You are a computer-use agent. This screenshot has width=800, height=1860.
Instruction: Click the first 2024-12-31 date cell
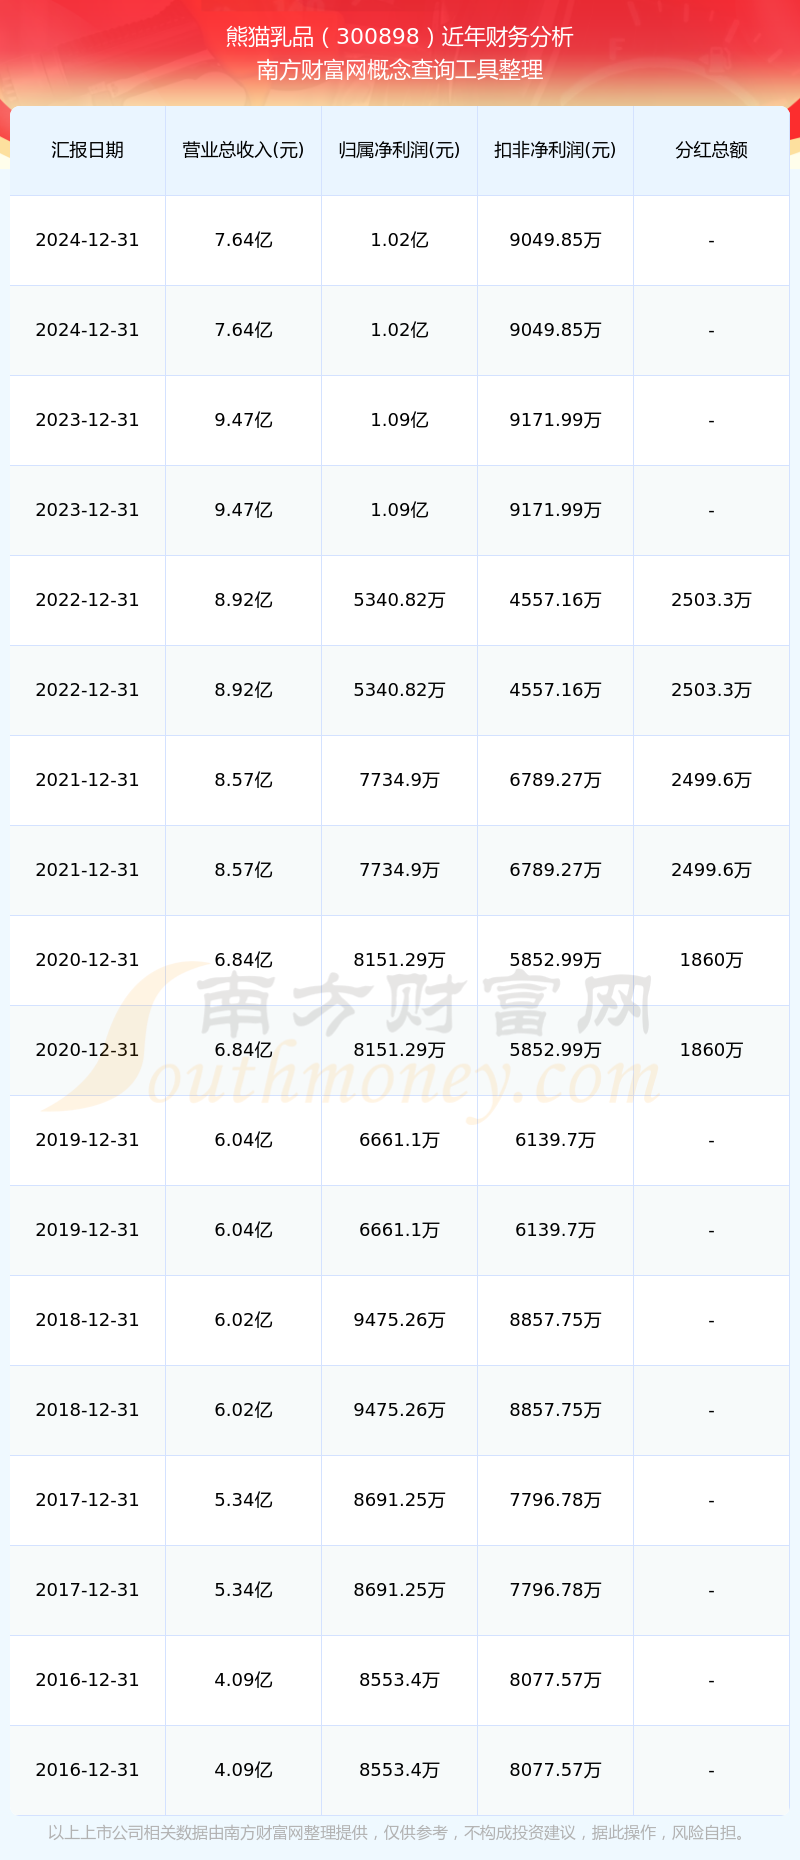click(x=88, y=240)
